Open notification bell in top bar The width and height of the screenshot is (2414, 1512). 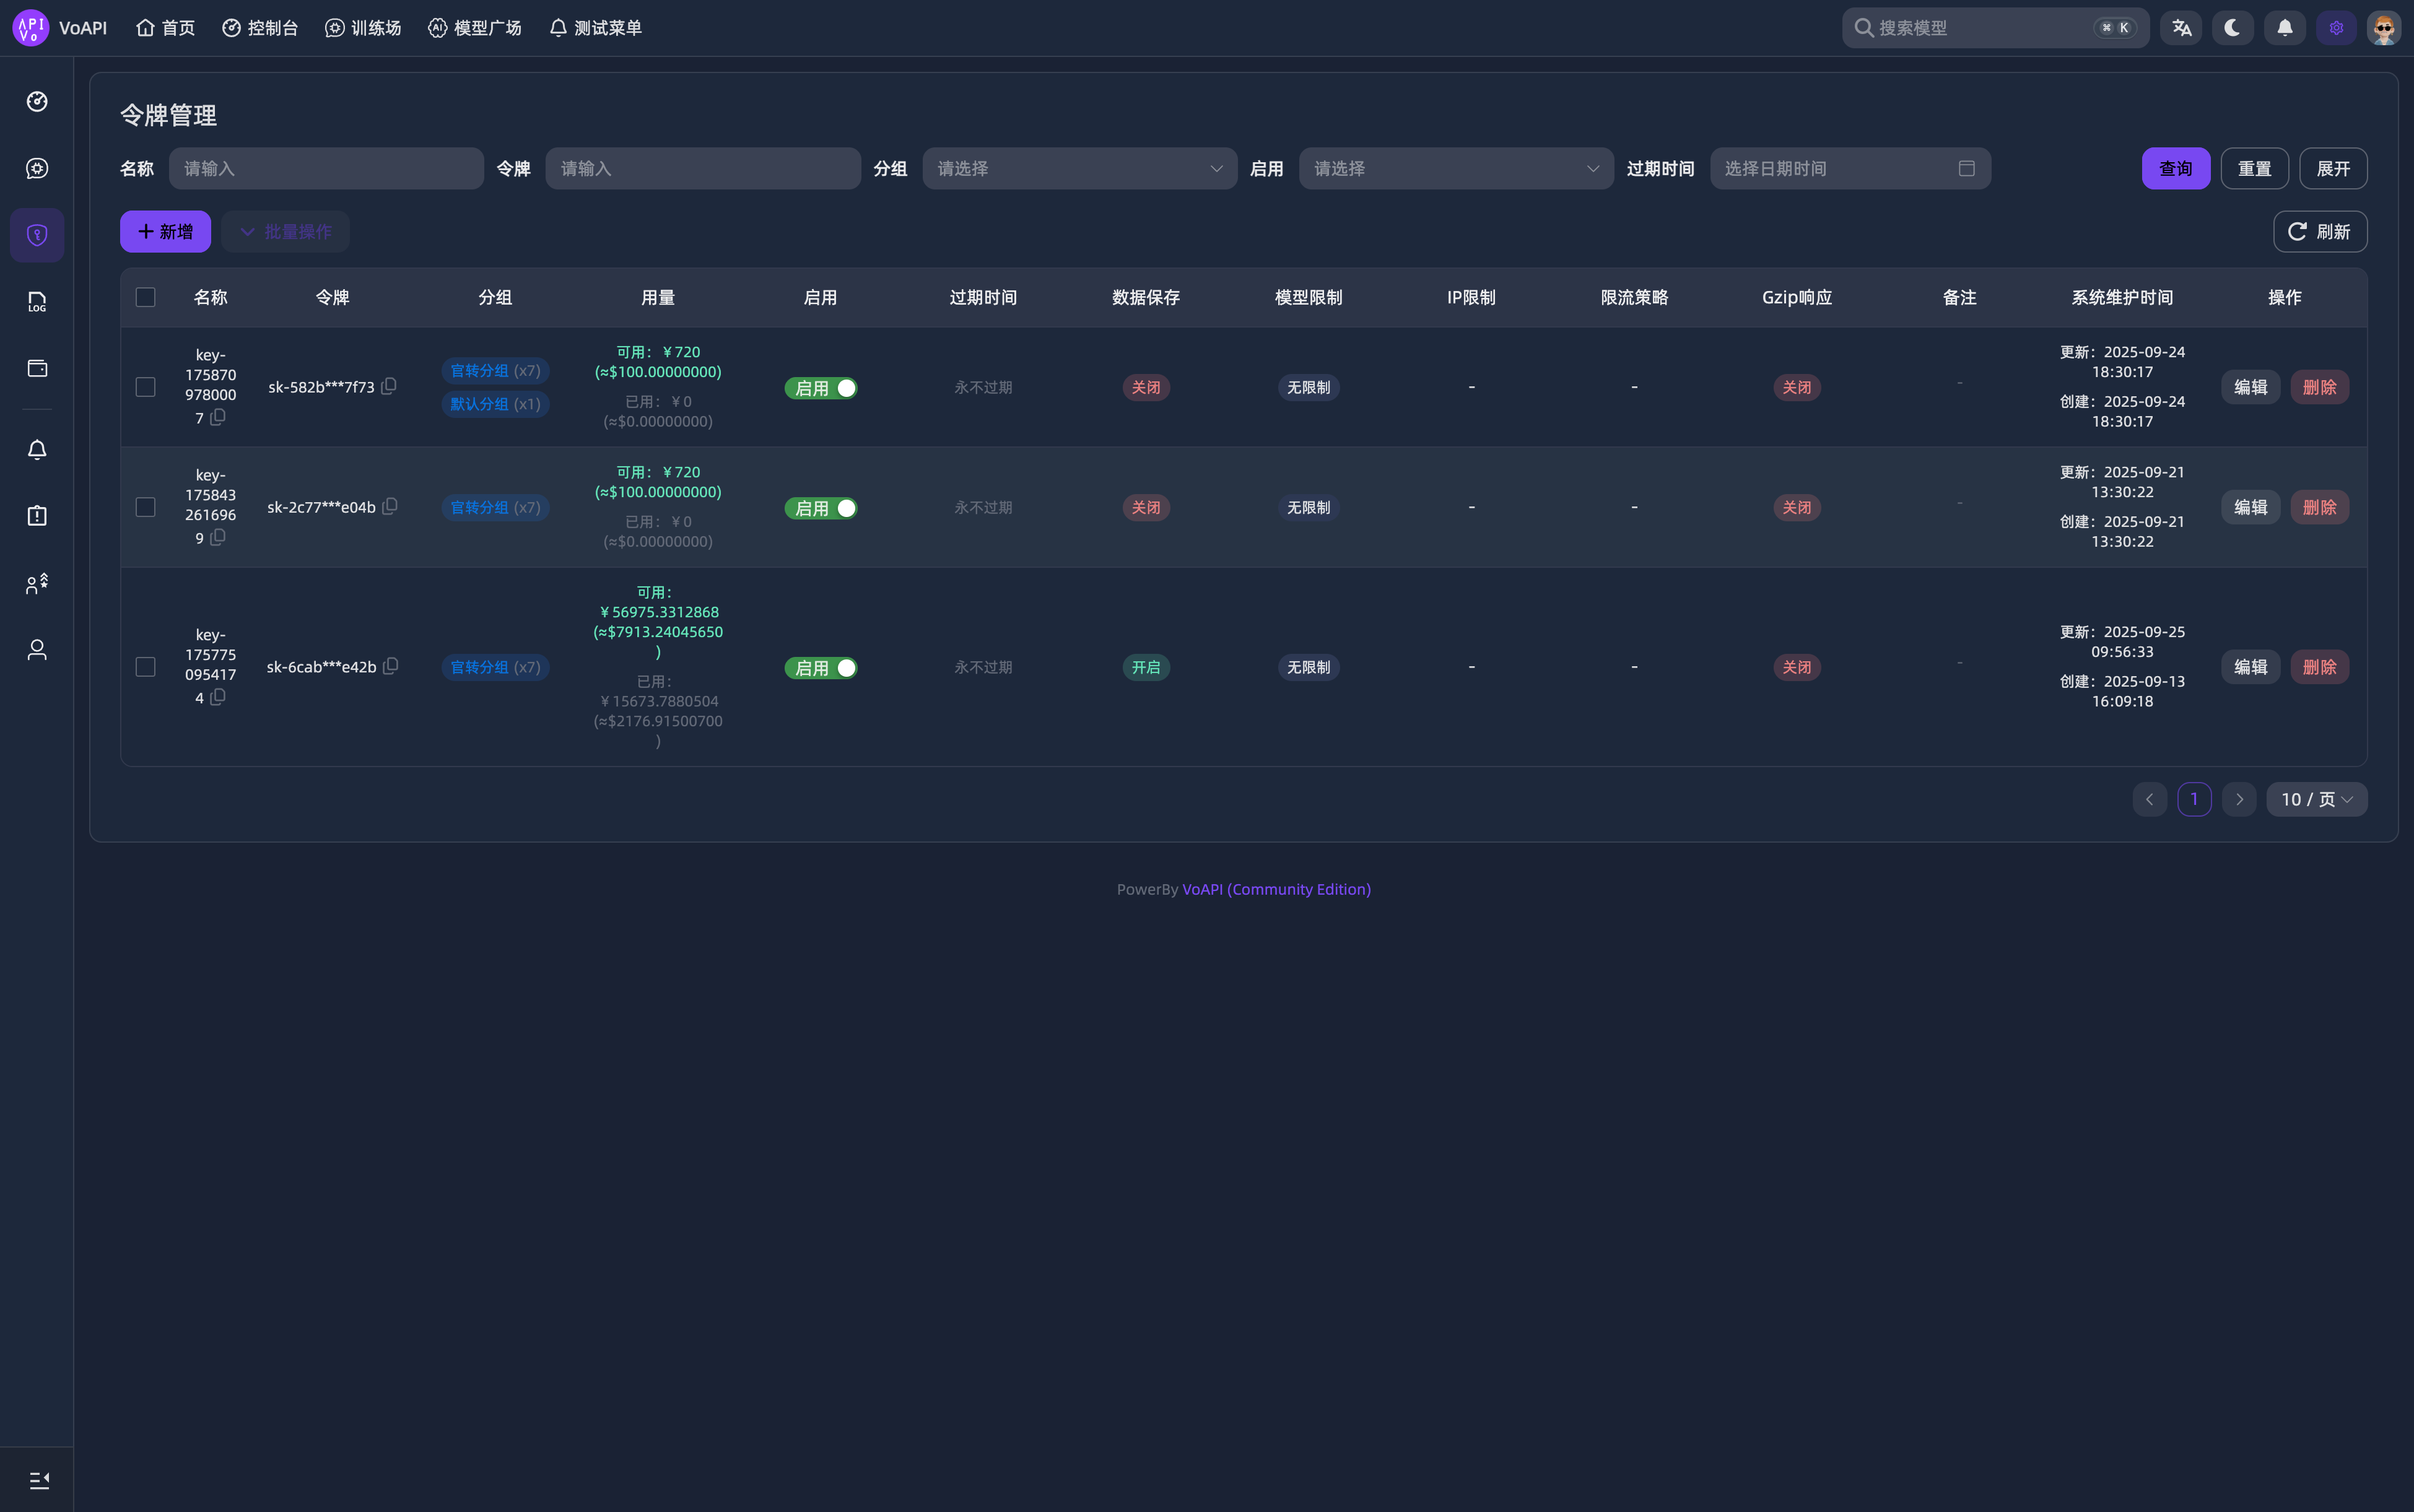pyautogui.click(x=2285, y=28)
